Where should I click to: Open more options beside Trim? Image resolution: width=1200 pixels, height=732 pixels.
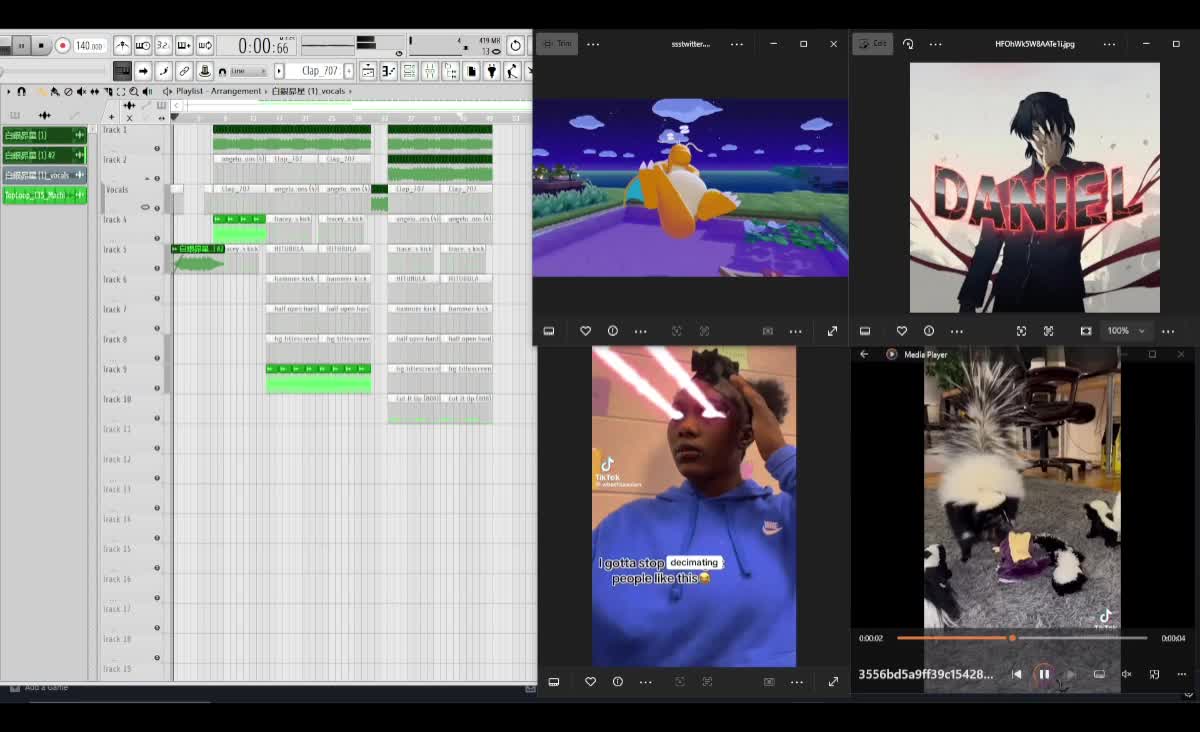click(x=593, y=44)
